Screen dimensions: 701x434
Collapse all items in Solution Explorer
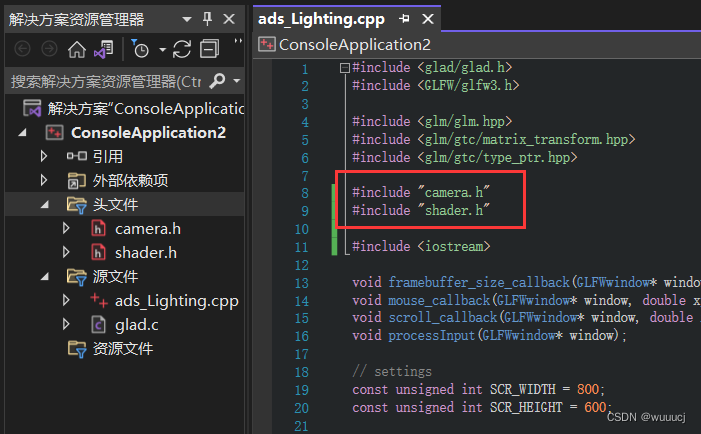[209, 49]
